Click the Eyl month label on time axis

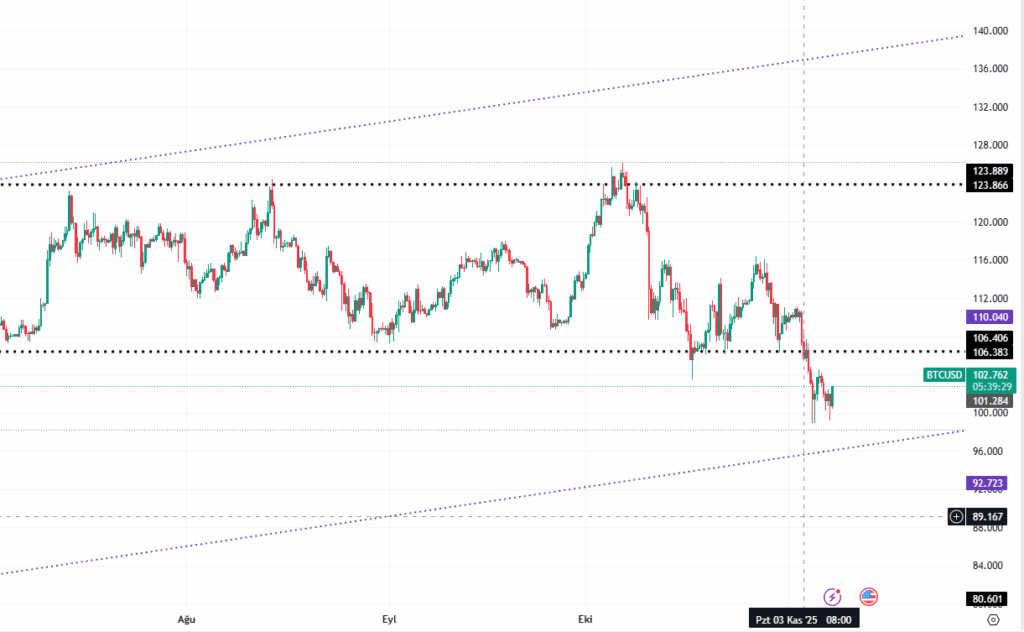(387, 620)
